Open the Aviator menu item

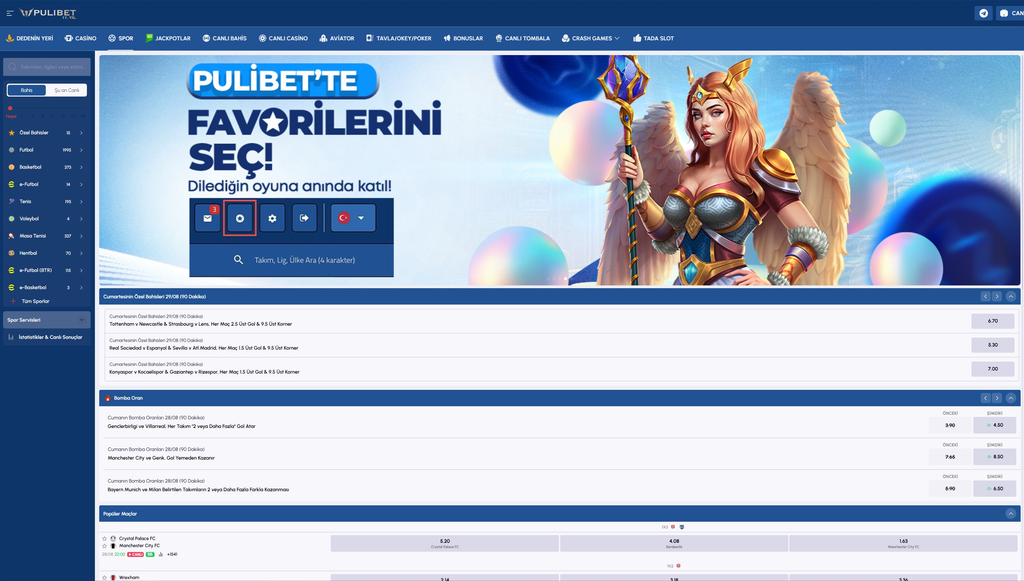[x=337, y=39]
